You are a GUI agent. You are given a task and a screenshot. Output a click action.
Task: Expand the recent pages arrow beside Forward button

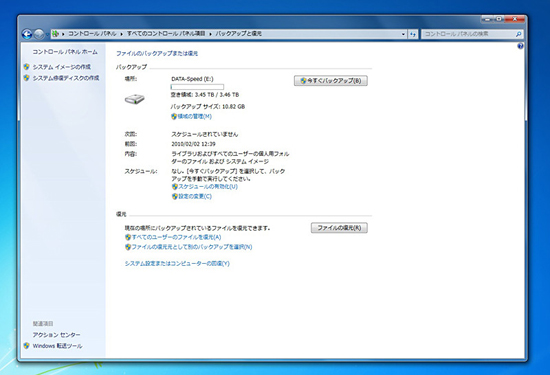tap(47, 34)
